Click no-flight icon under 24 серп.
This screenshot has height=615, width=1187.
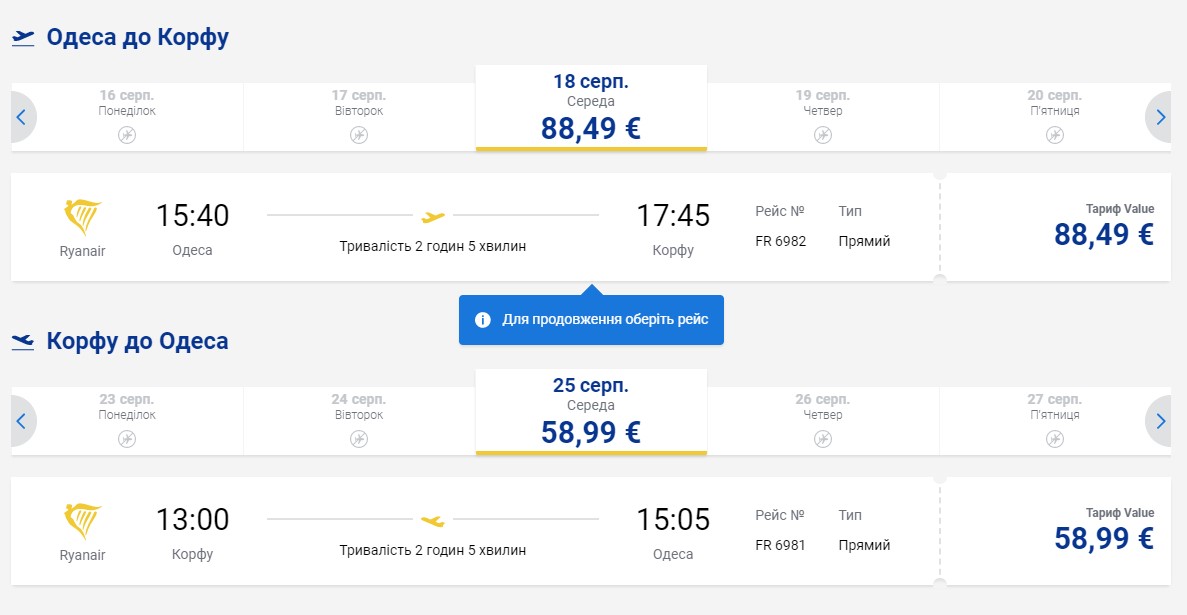[359, 439]
